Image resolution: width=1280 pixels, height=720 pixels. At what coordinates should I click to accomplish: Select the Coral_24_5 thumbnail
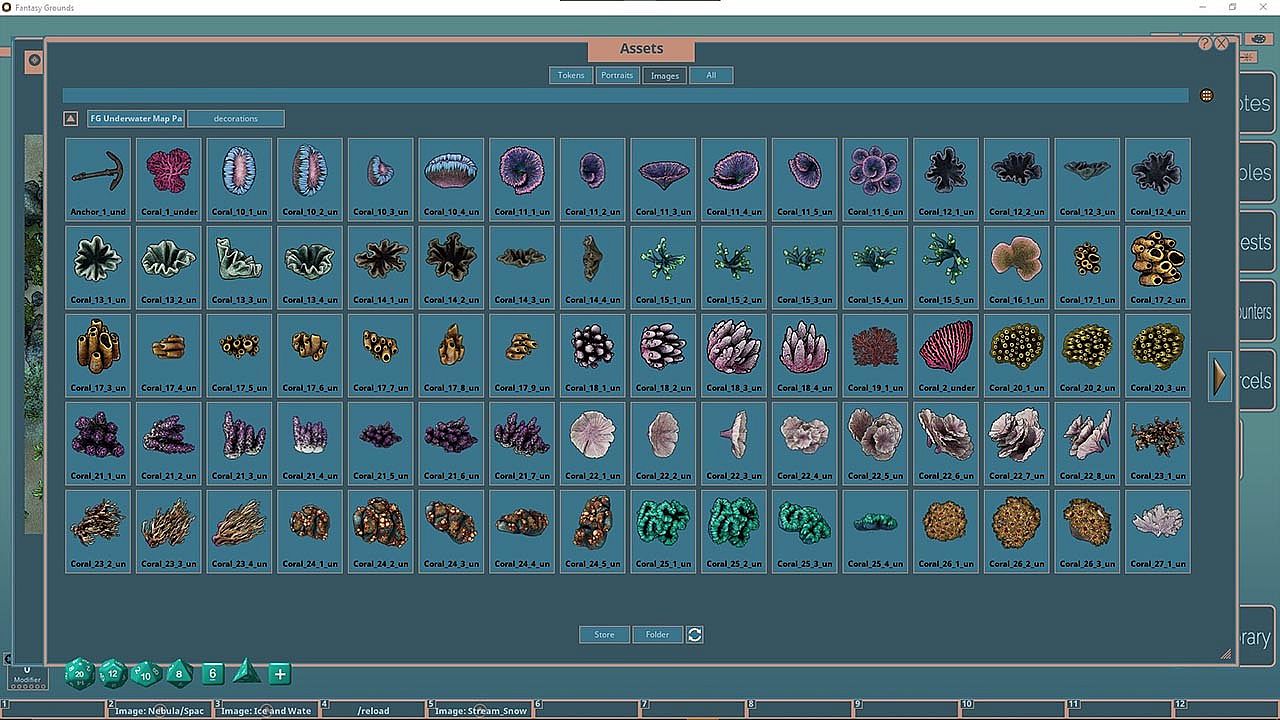tap(593, 531)
